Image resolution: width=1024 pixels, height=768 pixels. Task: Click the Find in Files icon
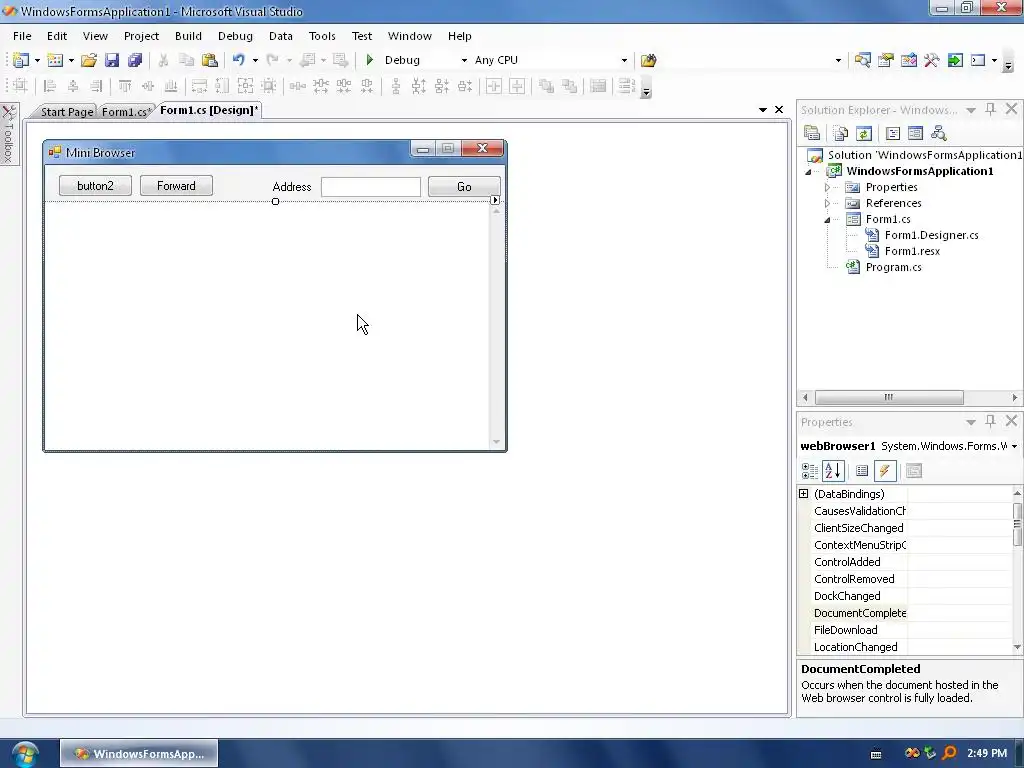[648, 60]
